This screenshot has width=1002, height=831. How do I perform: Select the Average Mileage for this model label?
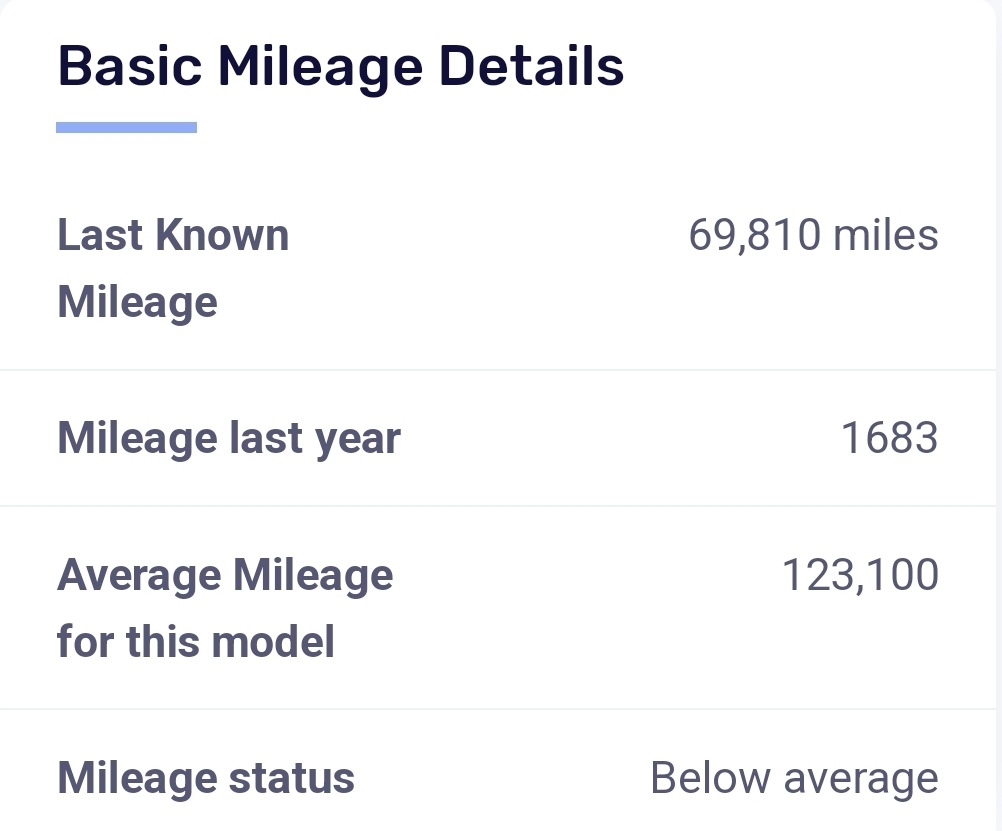[x=225, y=608]
